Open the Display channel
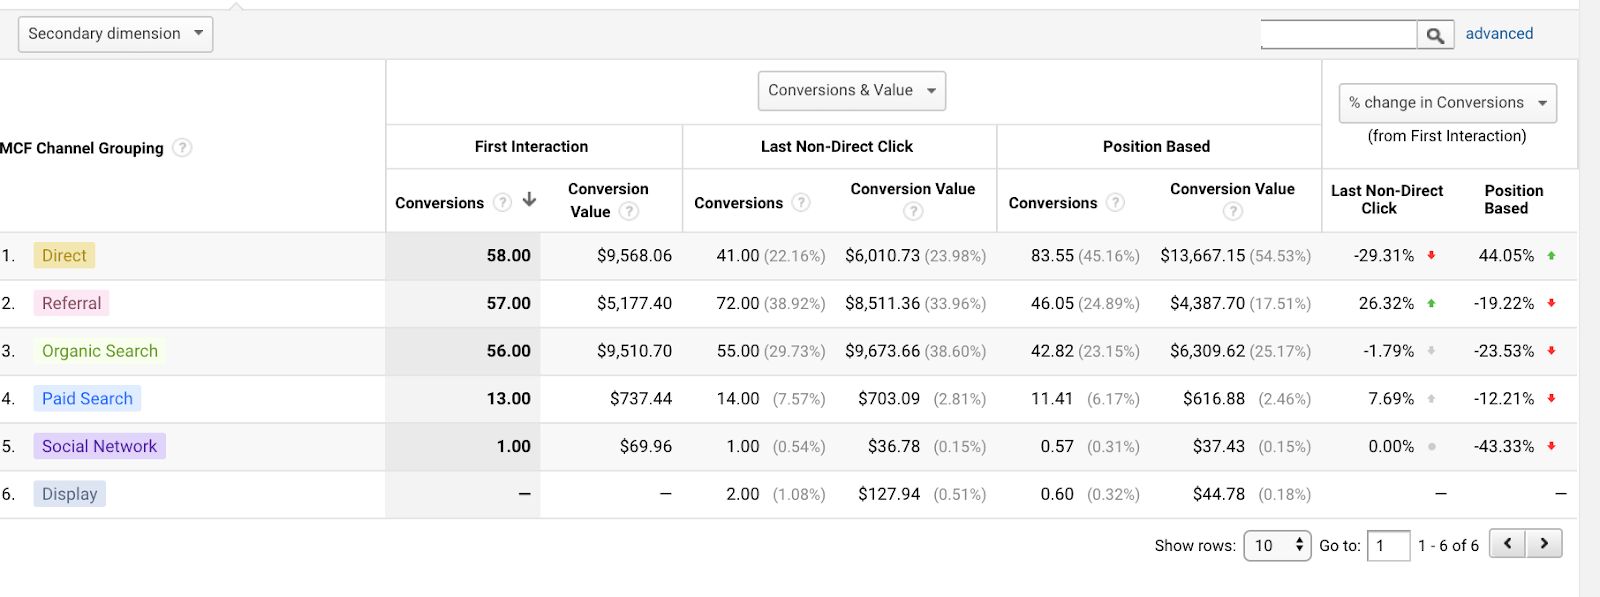 point(69,494)
